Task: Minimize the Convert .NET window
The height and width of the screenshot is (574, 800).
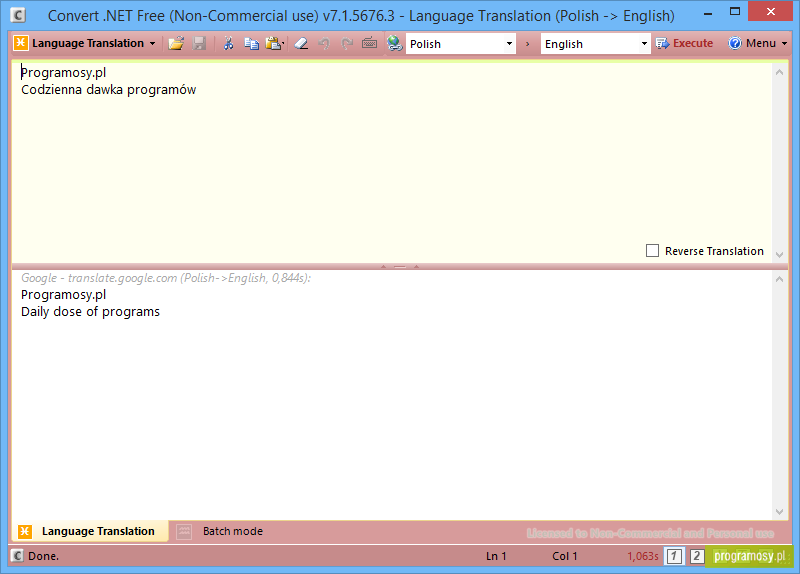Action: click(708, 13)
